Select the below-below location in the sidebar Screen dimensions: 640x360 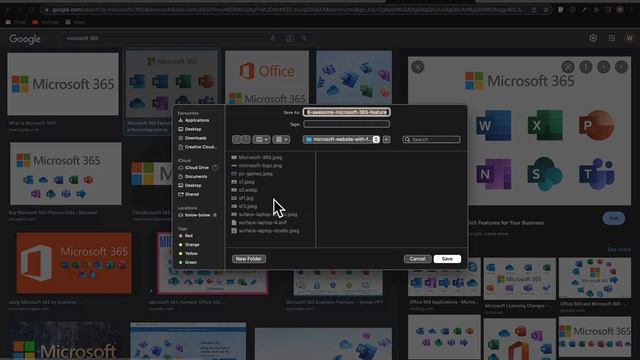194,215
